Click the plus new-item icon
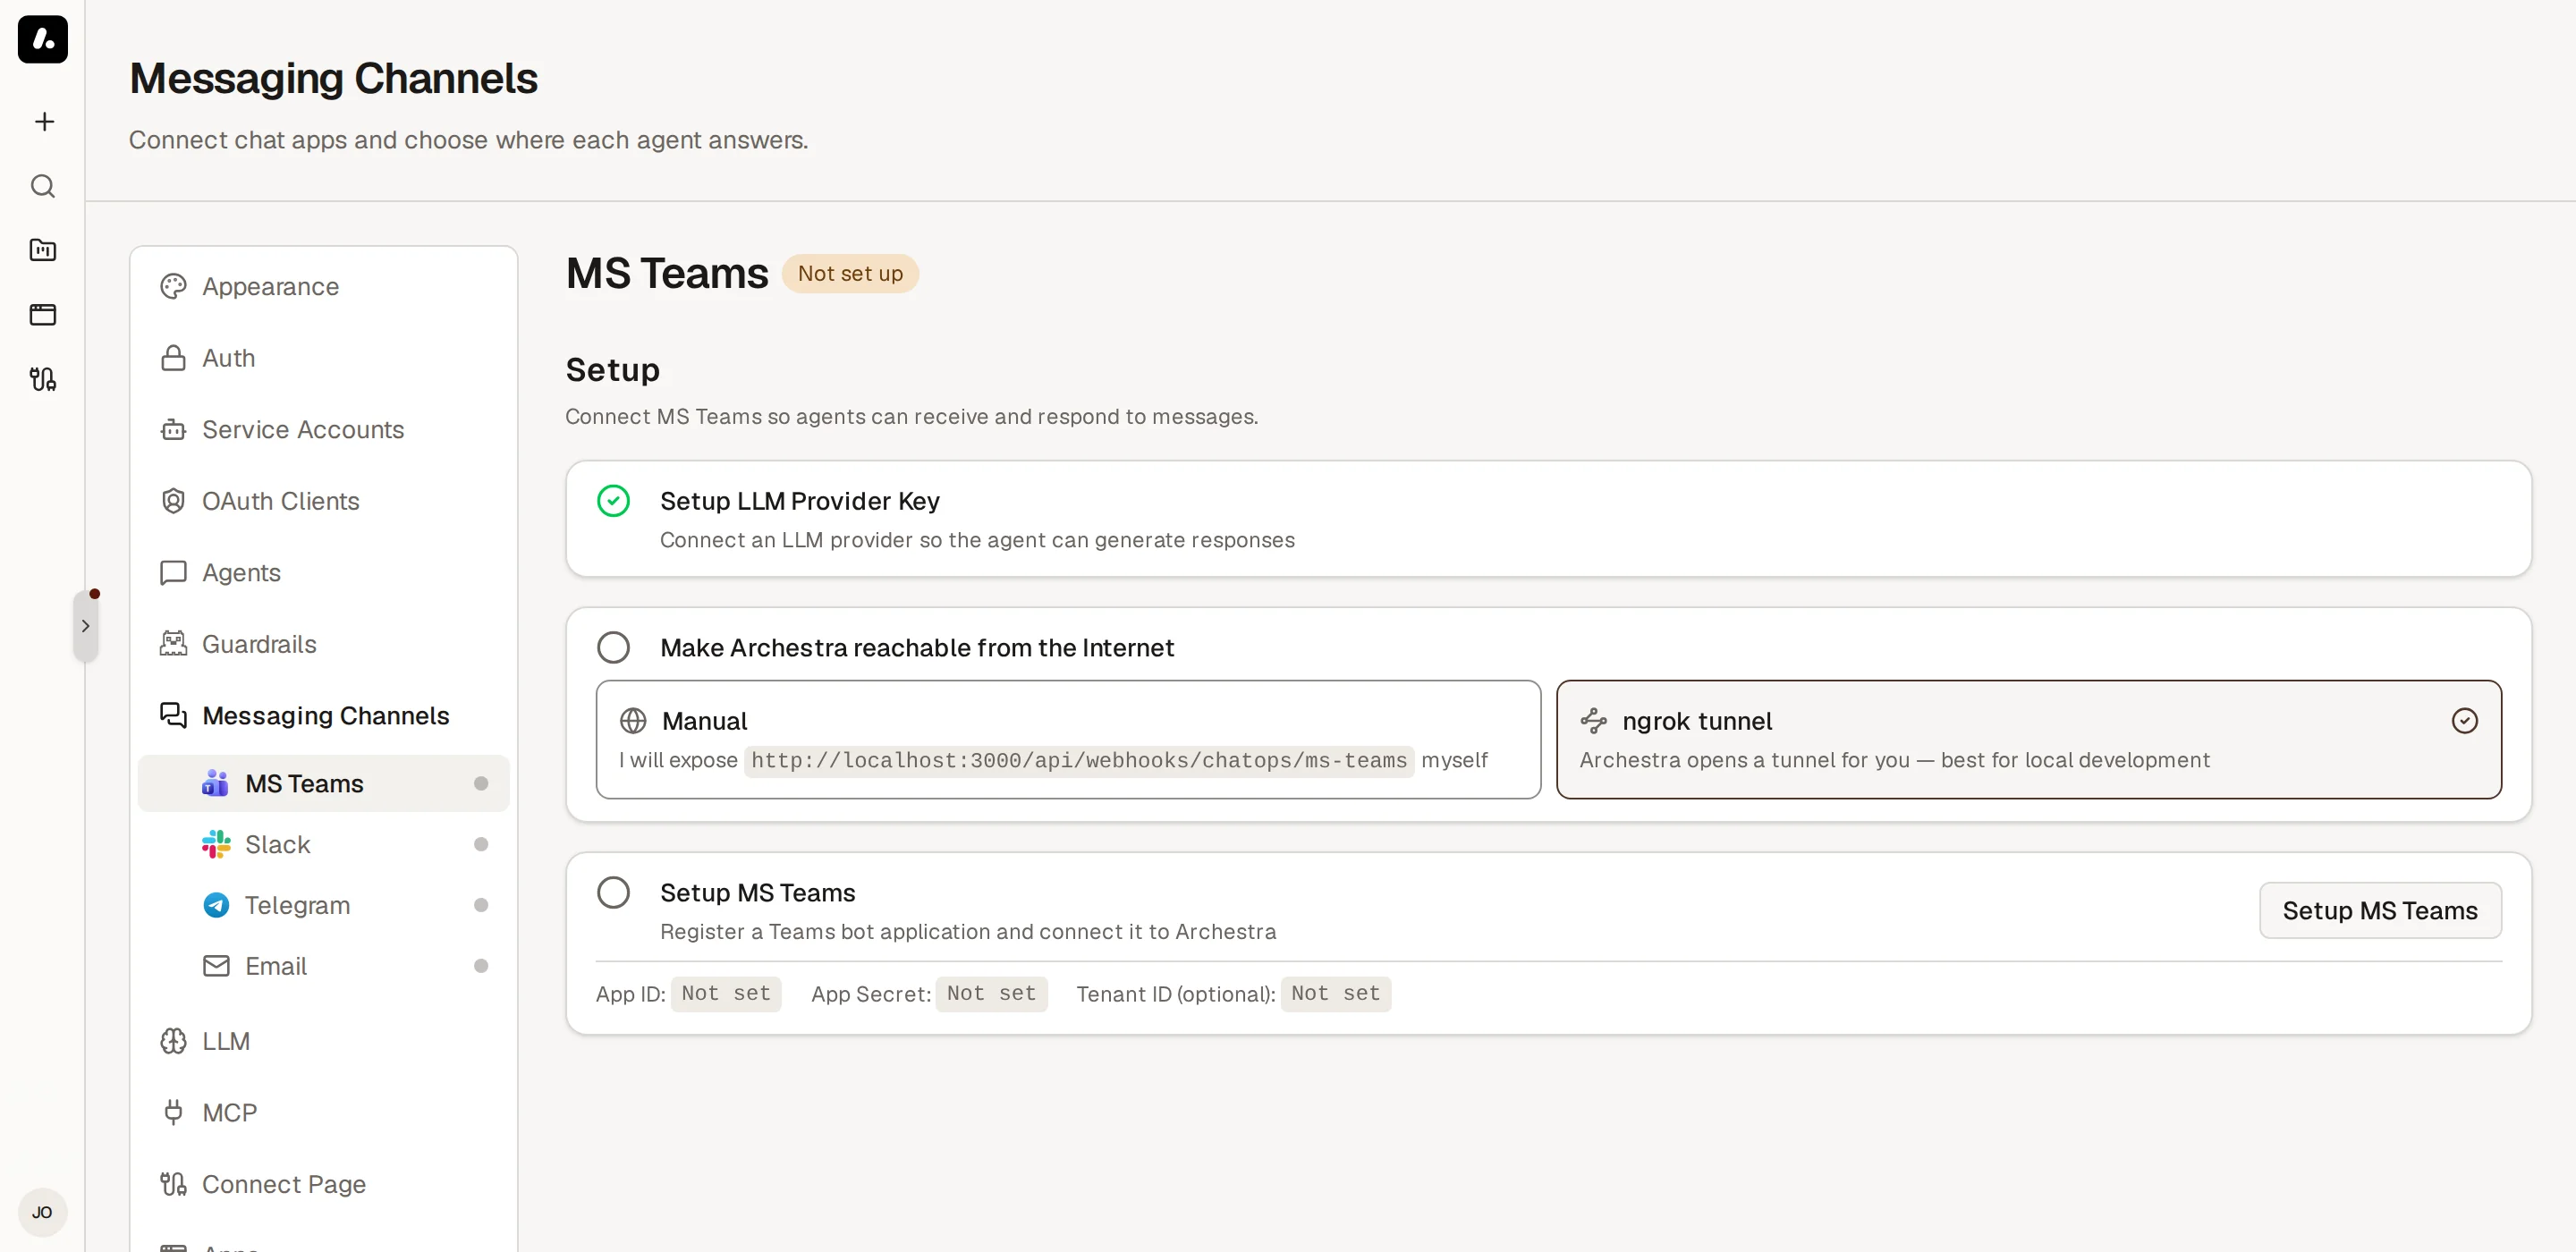This screenshot has width=2576, height=1252. (x=44, y=122)
